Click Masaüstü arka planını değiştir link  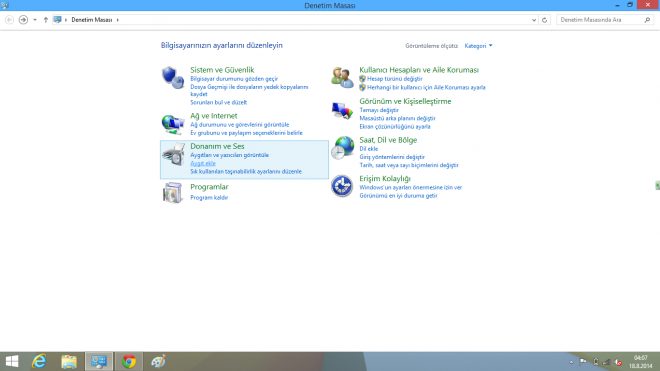pyautogui.click(x=397, y=118)
